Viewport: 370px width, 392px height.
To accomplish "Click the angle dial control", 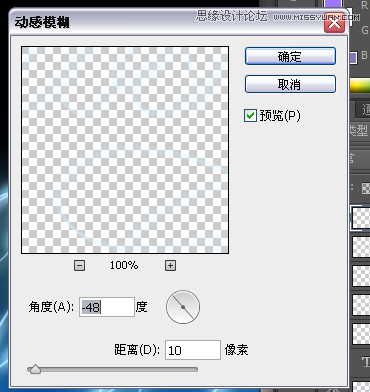I will [x=183, y=307].
